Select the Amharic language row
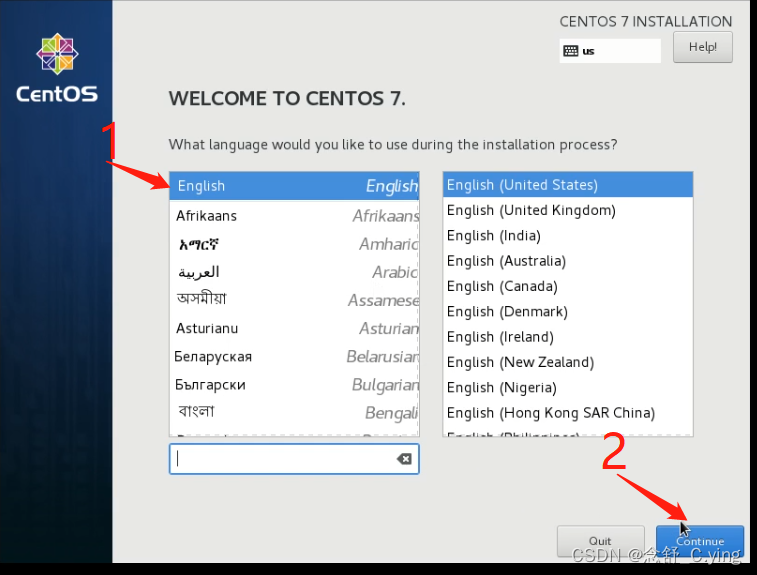 point(294,244)
